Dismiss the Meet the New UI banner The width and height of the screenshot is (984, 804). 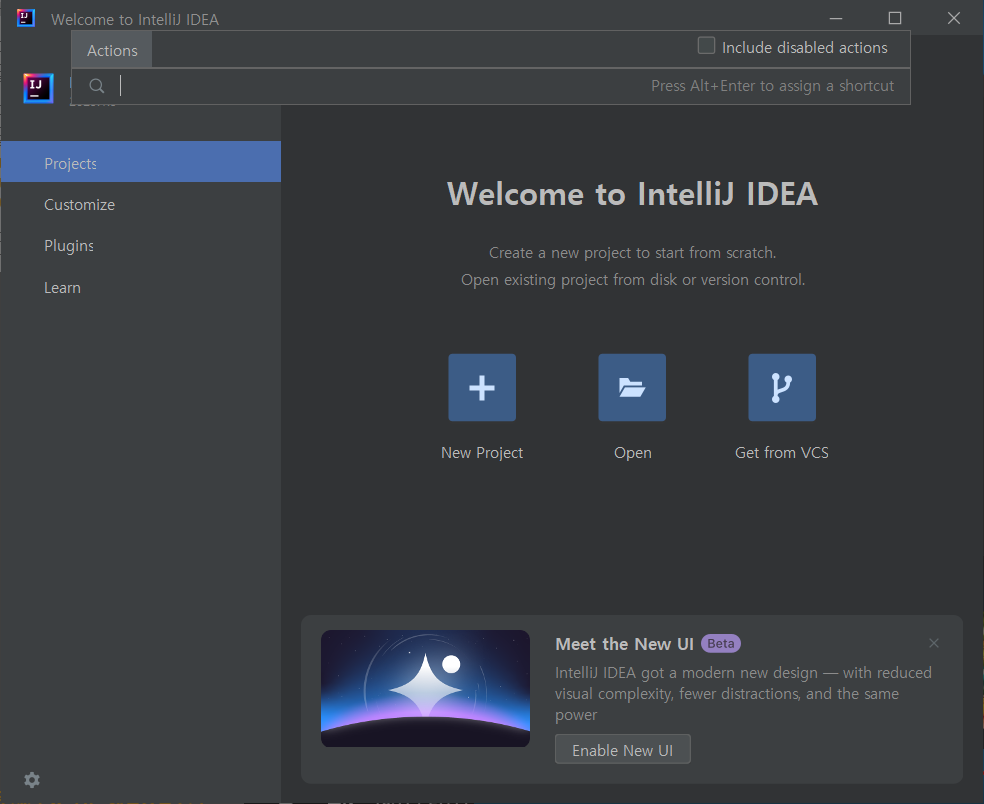pos(934,643)
